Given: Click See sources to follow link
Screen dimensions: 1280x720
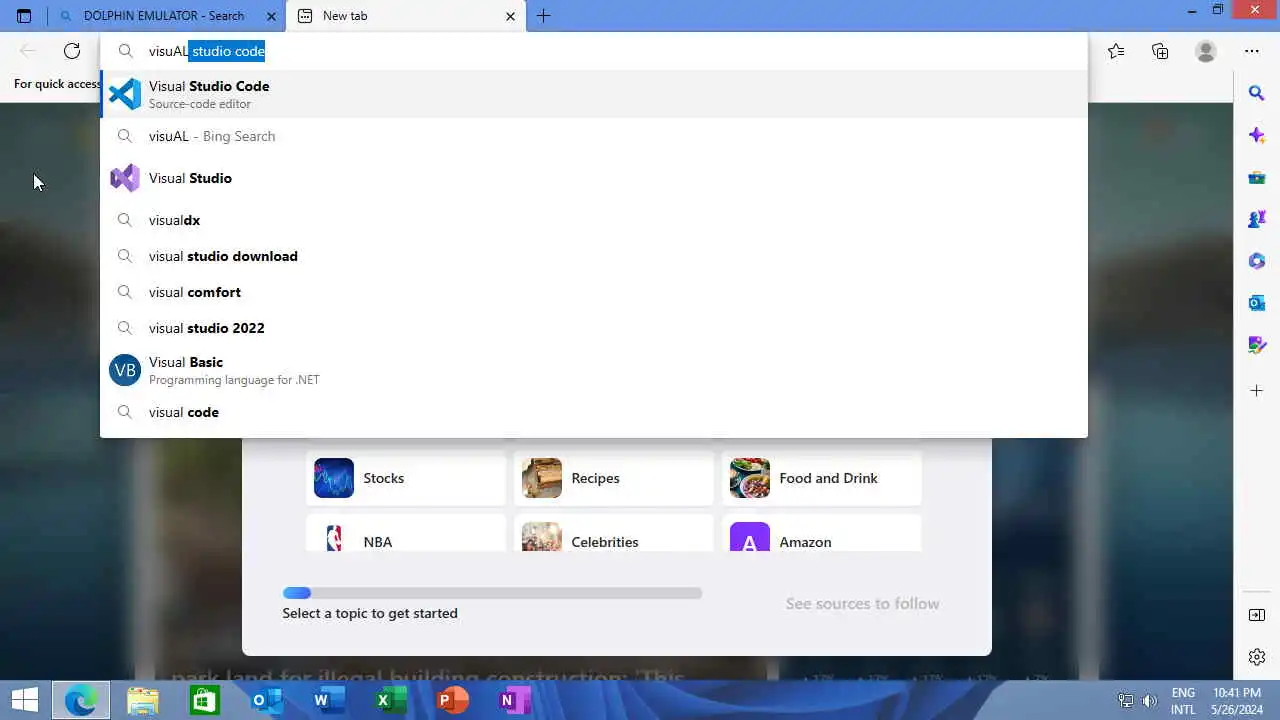Looking at the screenshot, I should (862, 603).
